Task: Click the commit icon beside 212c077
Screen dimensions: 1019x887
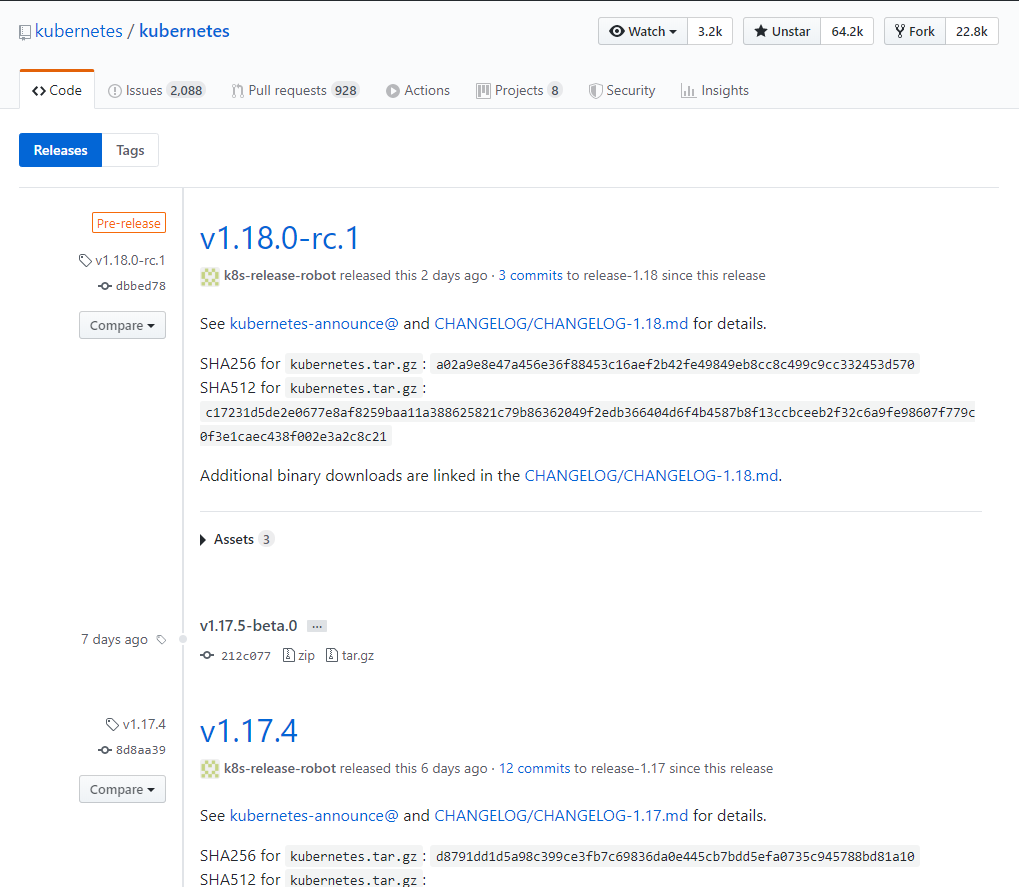Action: pyautogui.click(x=207, y=656)
